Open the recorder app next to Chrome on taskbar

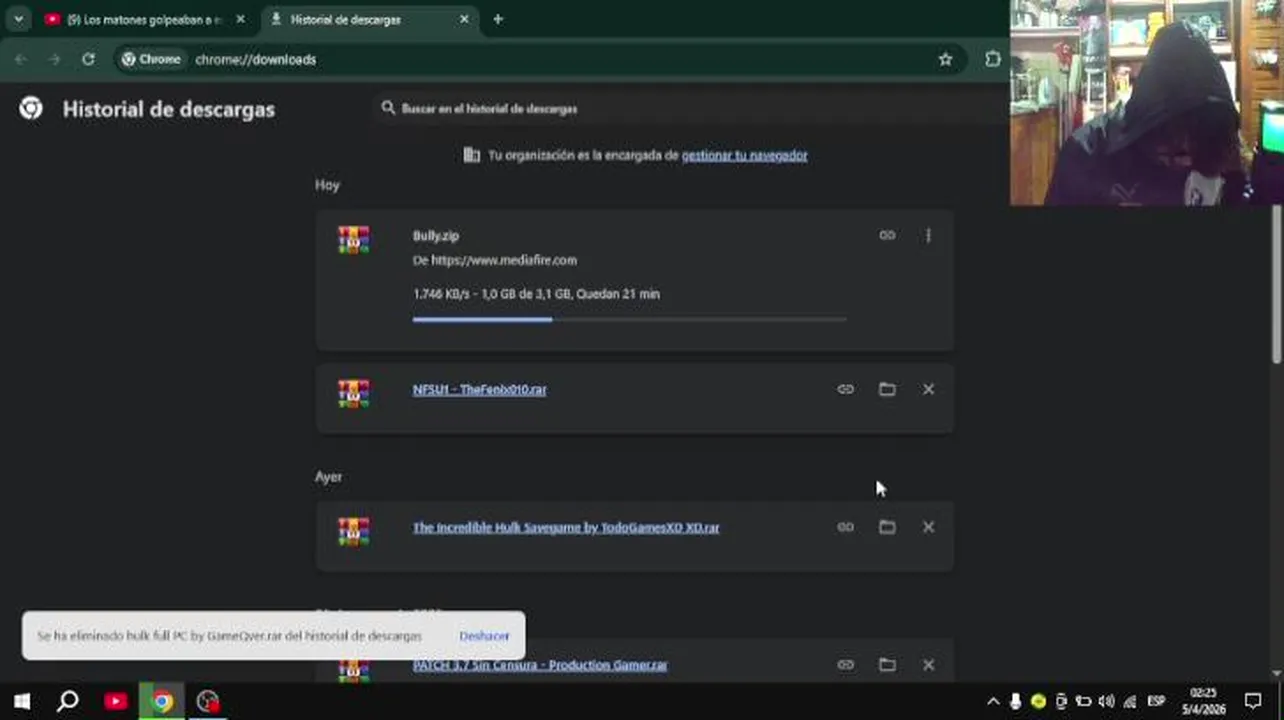point(208,701)
